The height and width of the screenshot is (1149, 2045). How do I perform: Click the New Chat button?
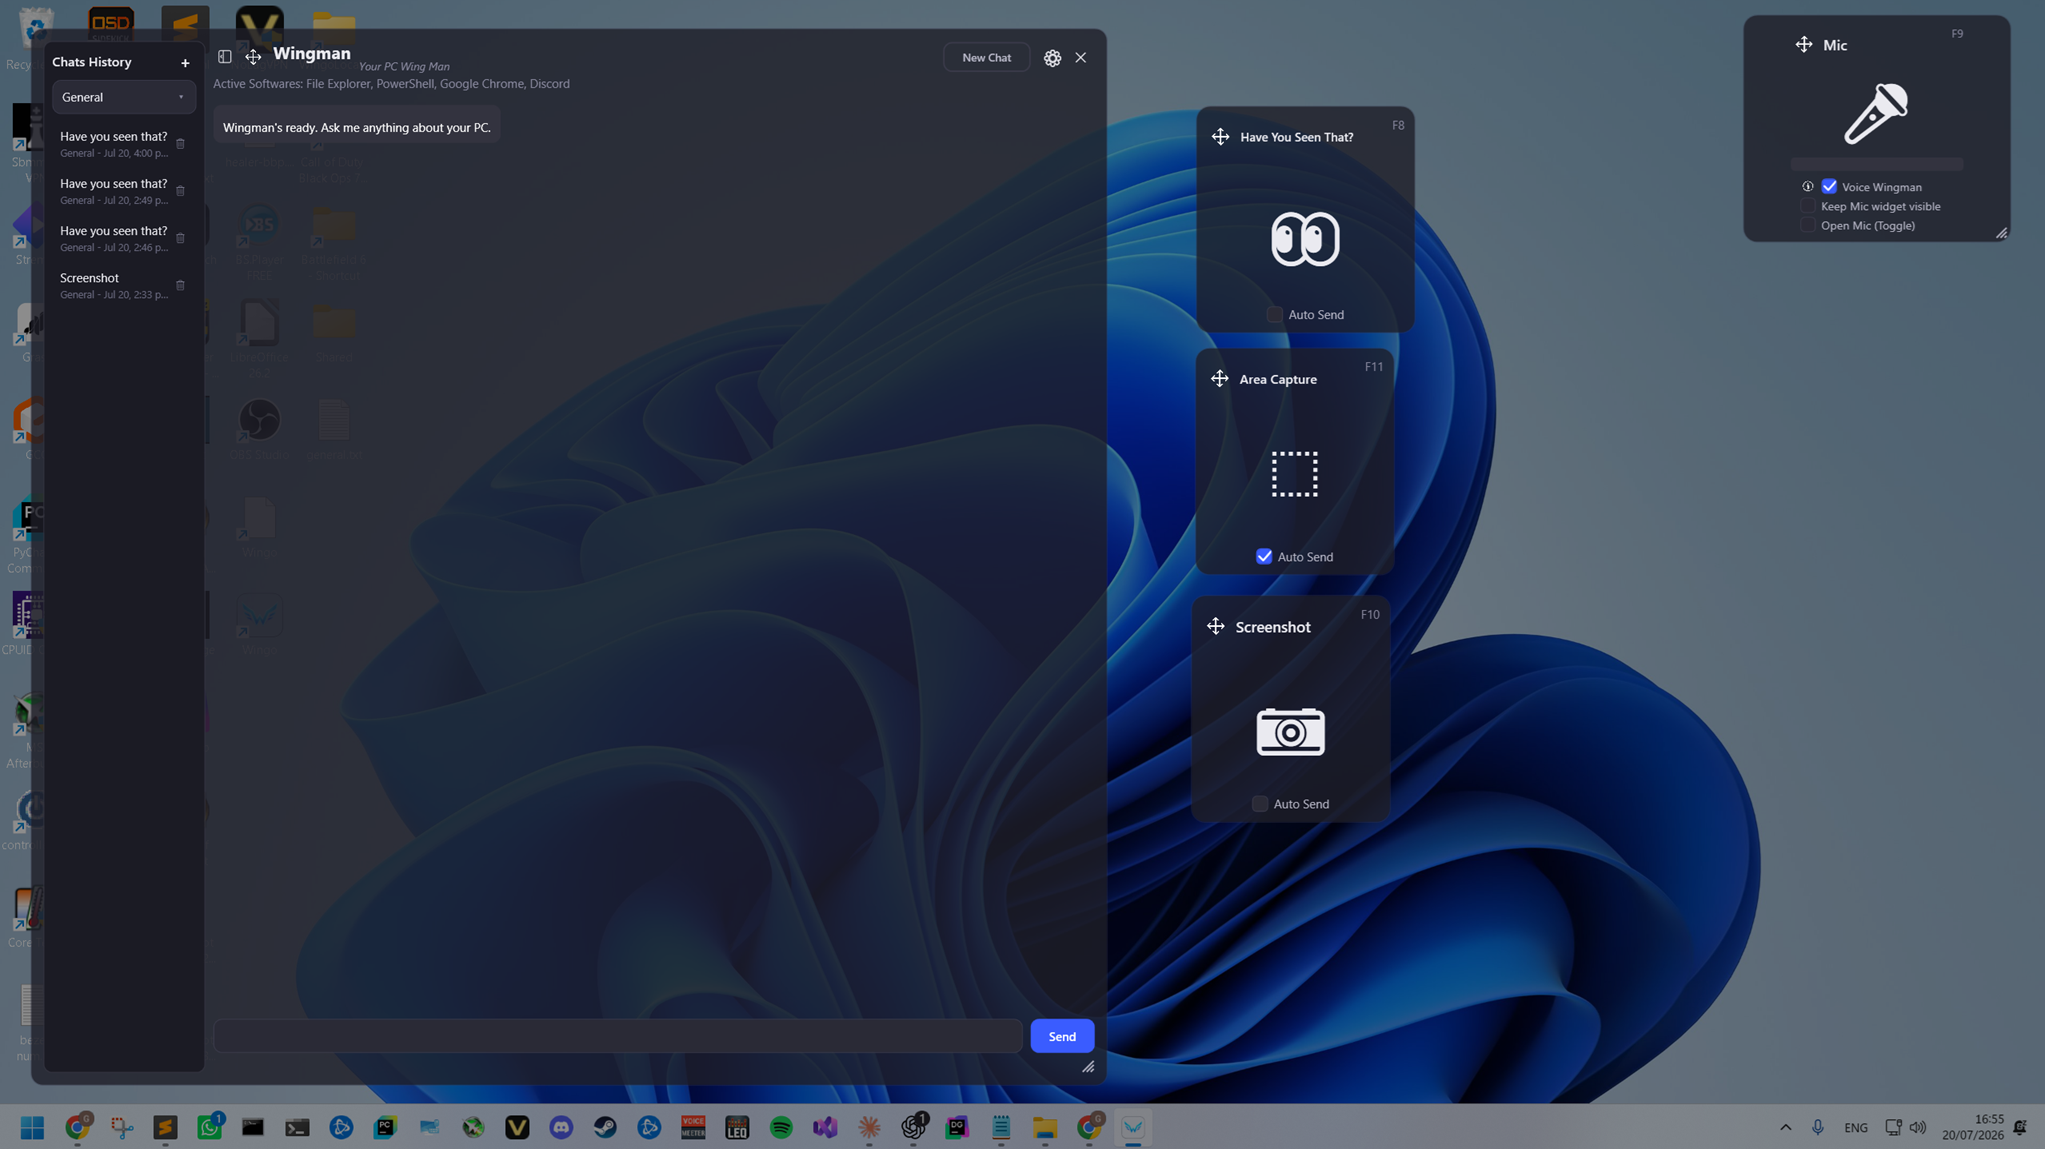point(986,58)
